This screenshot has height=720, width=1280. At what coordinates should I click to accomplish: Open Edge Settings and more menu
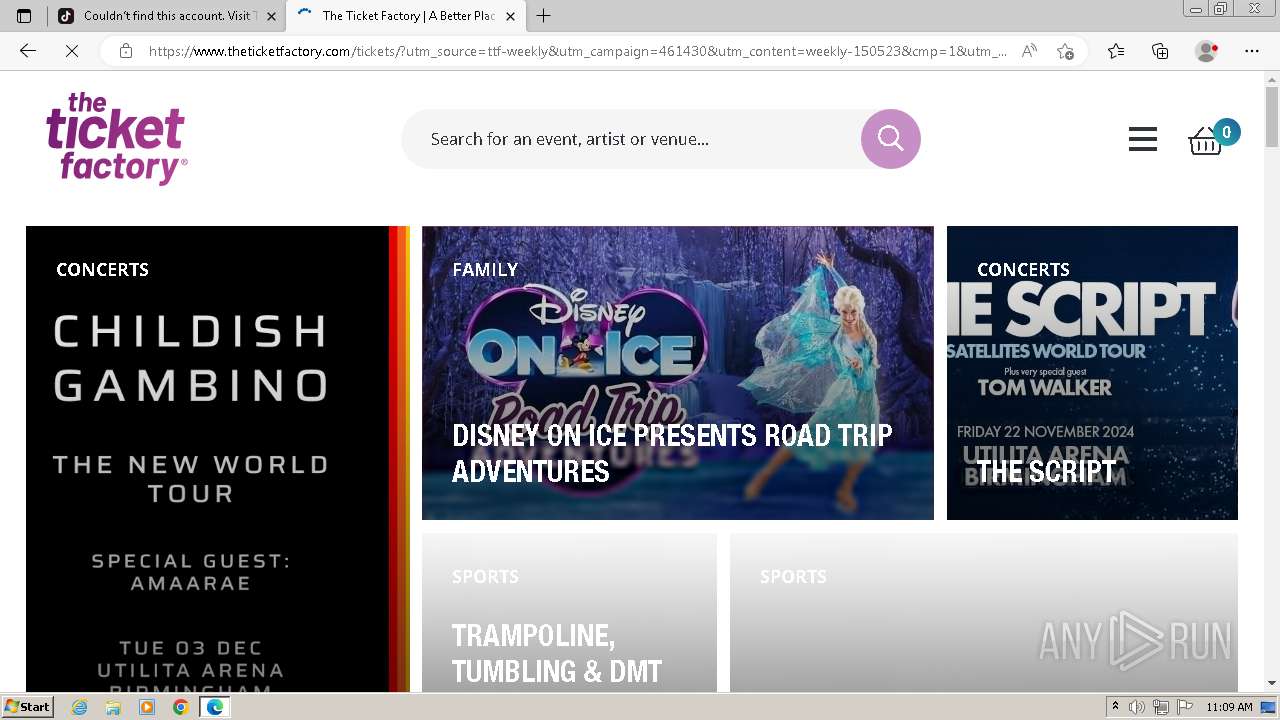coord(1252,51)
